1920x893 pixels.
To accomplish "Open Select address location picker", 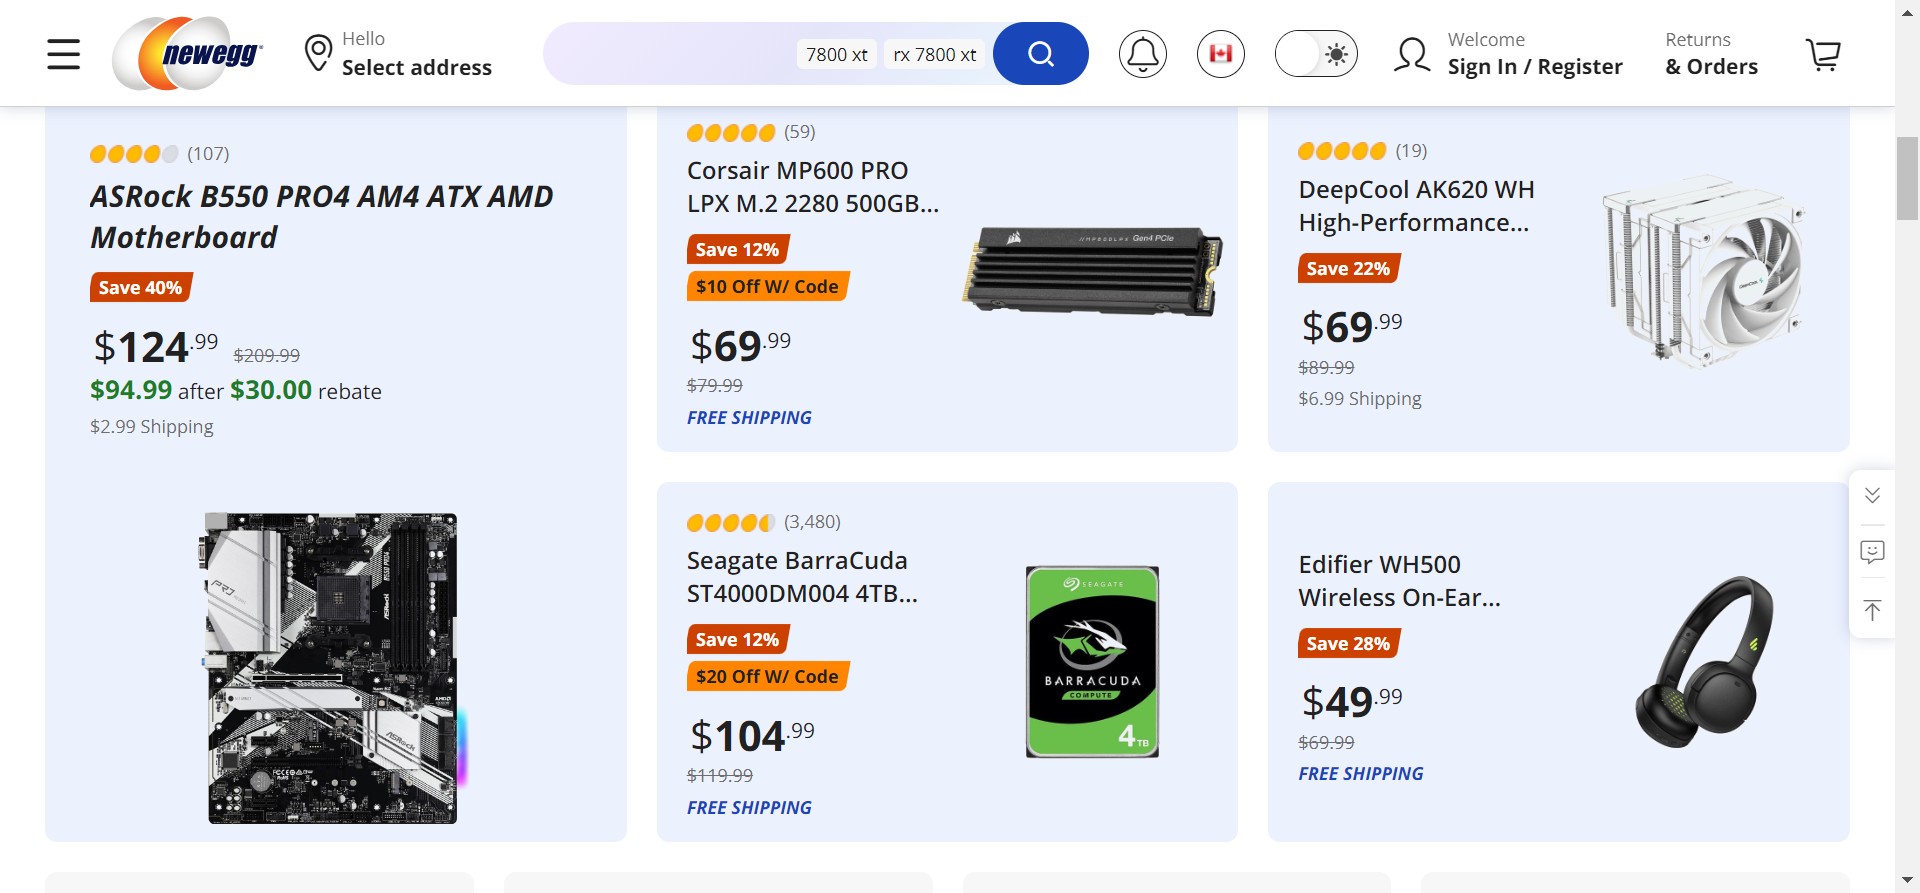I will point(416,67).
